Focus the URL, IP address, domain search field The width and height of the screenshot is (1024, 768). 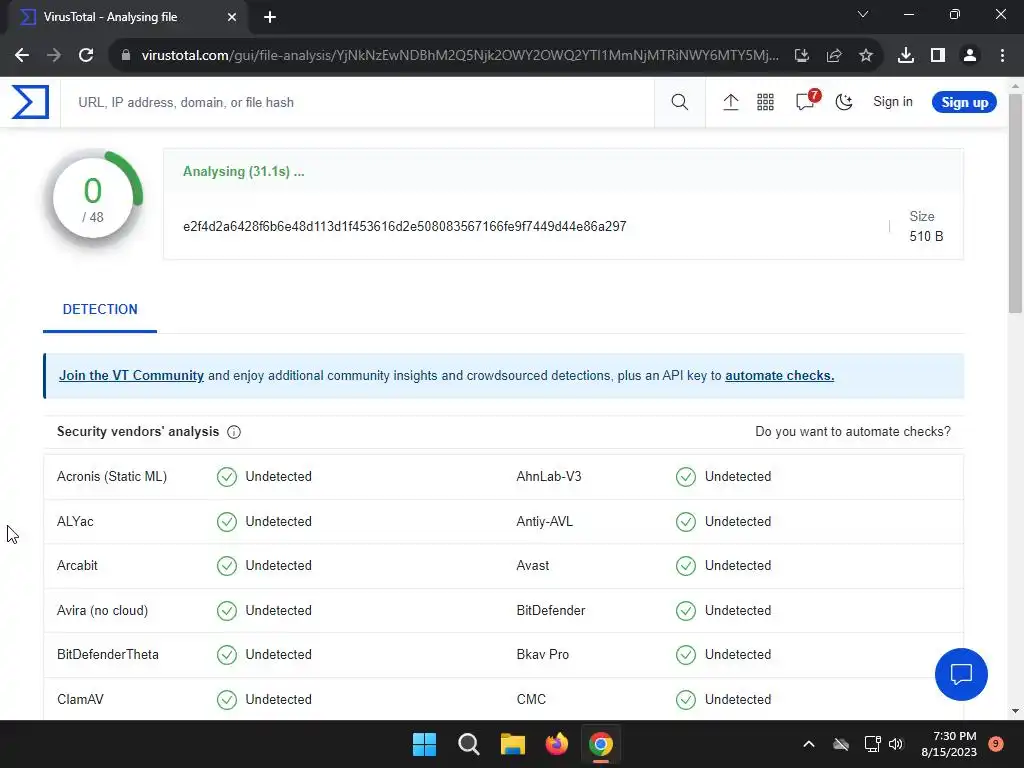tap(357, 103)
